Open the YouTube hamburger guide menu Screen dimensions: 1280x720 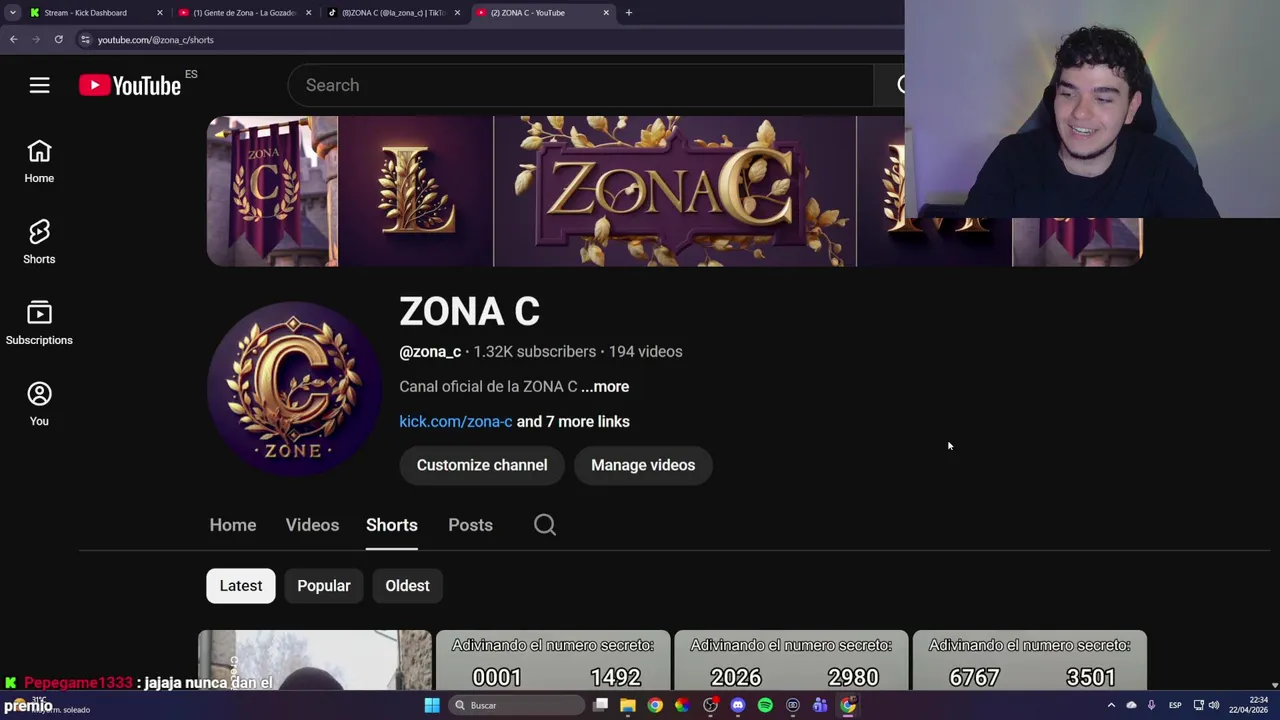pos(39,85)
